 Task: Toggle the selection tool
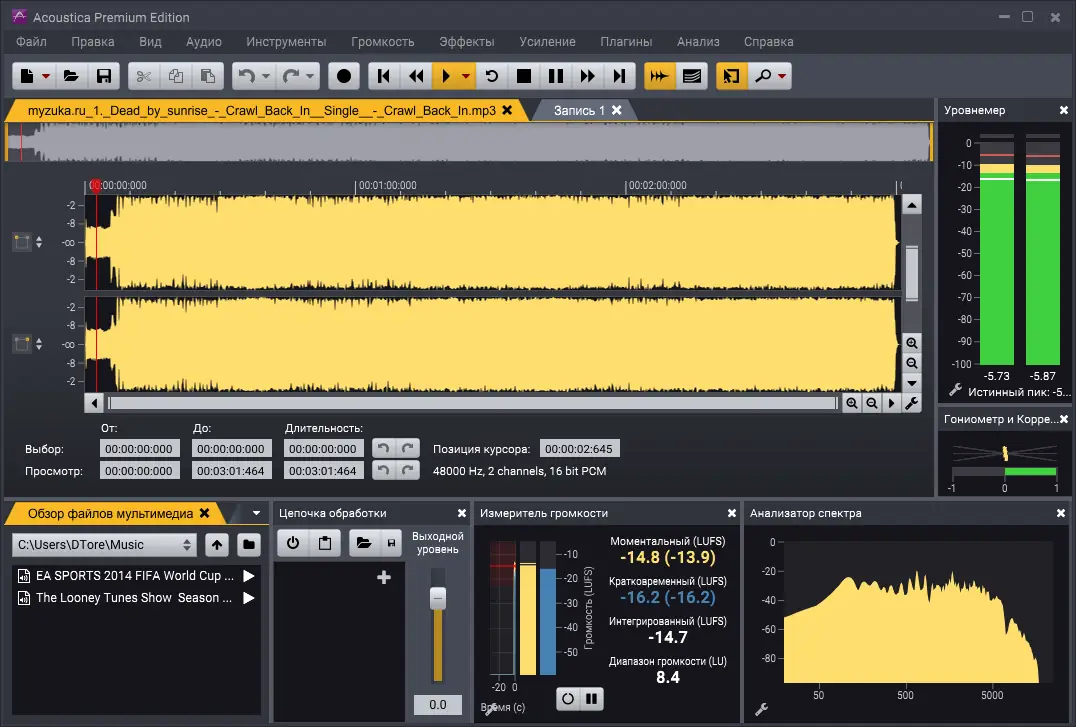click(x=732, y=76)
